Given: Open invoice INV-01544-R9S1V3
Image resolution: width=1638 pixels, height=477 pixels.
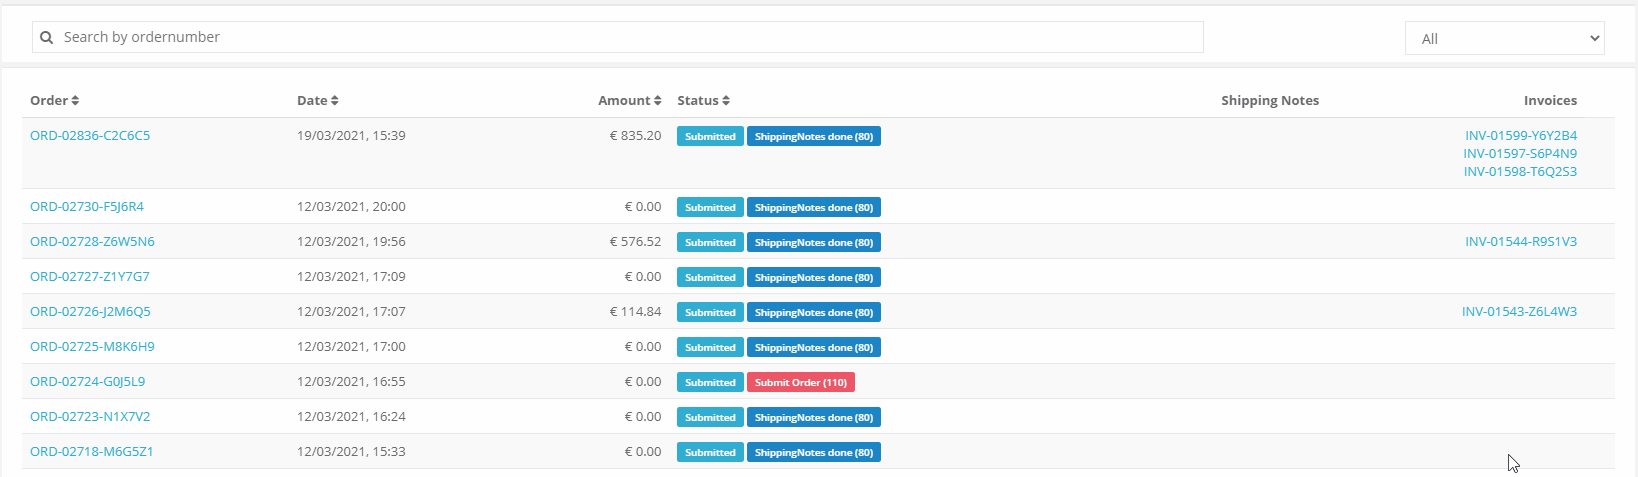Looking at the screenshot, I should pyautogui.click(x=1521, y=242).
